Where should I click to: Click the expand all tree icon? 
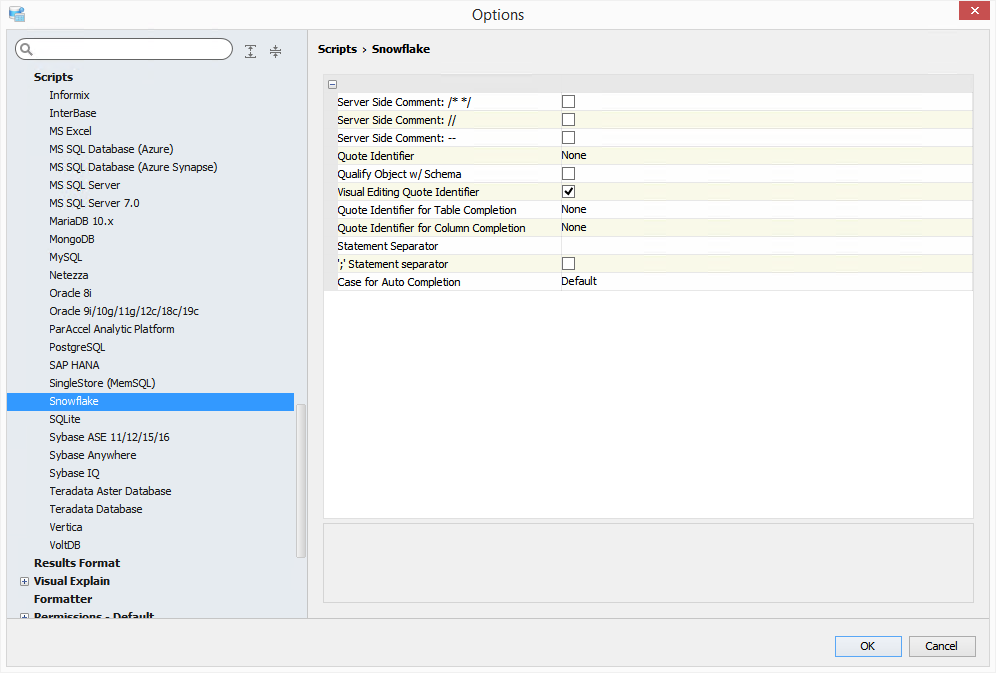tap(250, 51)
